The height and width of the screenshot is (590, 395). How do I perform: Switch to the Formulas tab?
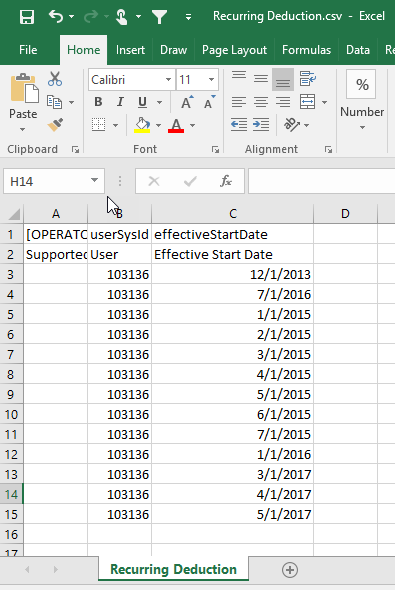(306, 50)
